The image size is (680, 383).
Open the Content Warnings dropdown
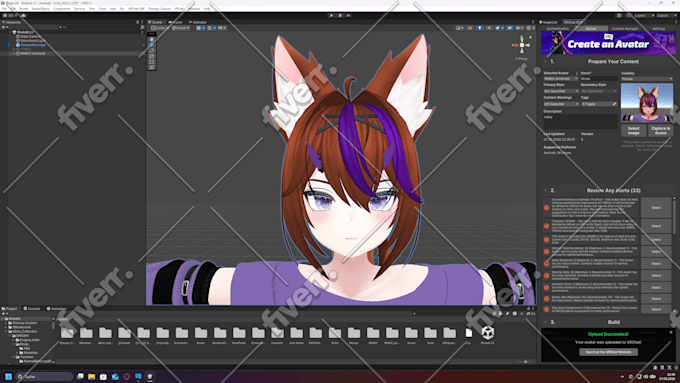point(561,104)
